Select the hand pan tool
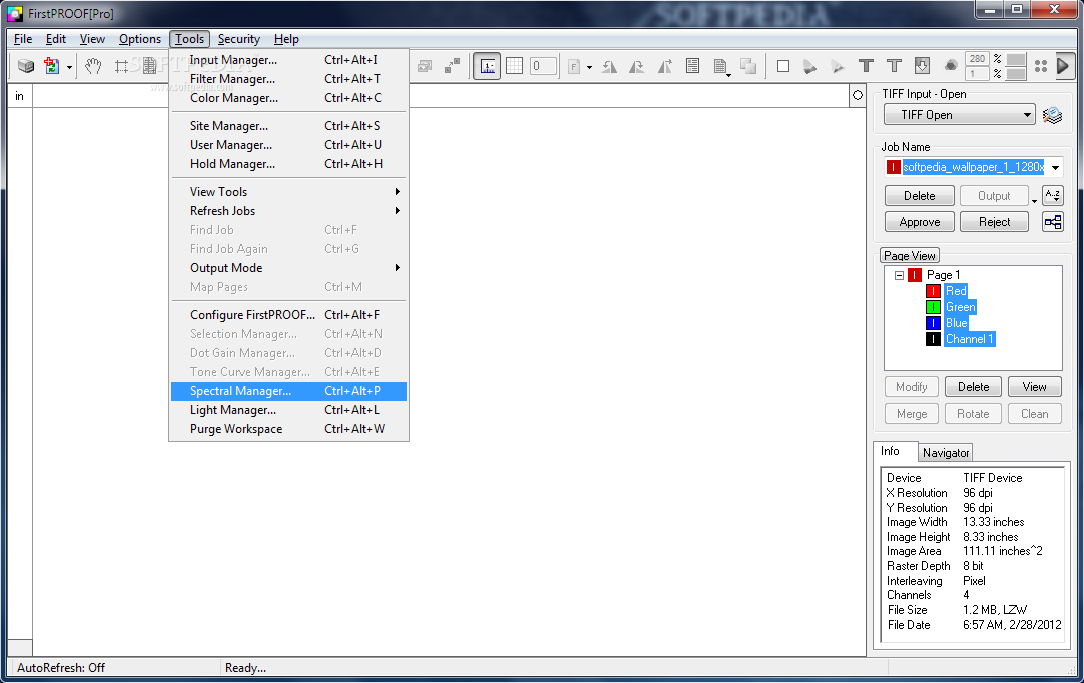Screen dimensions: 1084x683 point(93,66)
